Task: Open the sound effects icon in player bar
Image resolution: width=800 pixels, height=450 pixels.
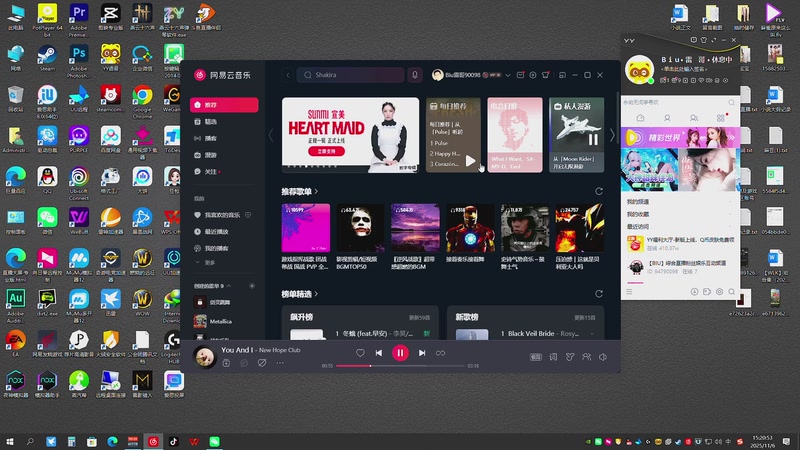Action: point(570,357)
